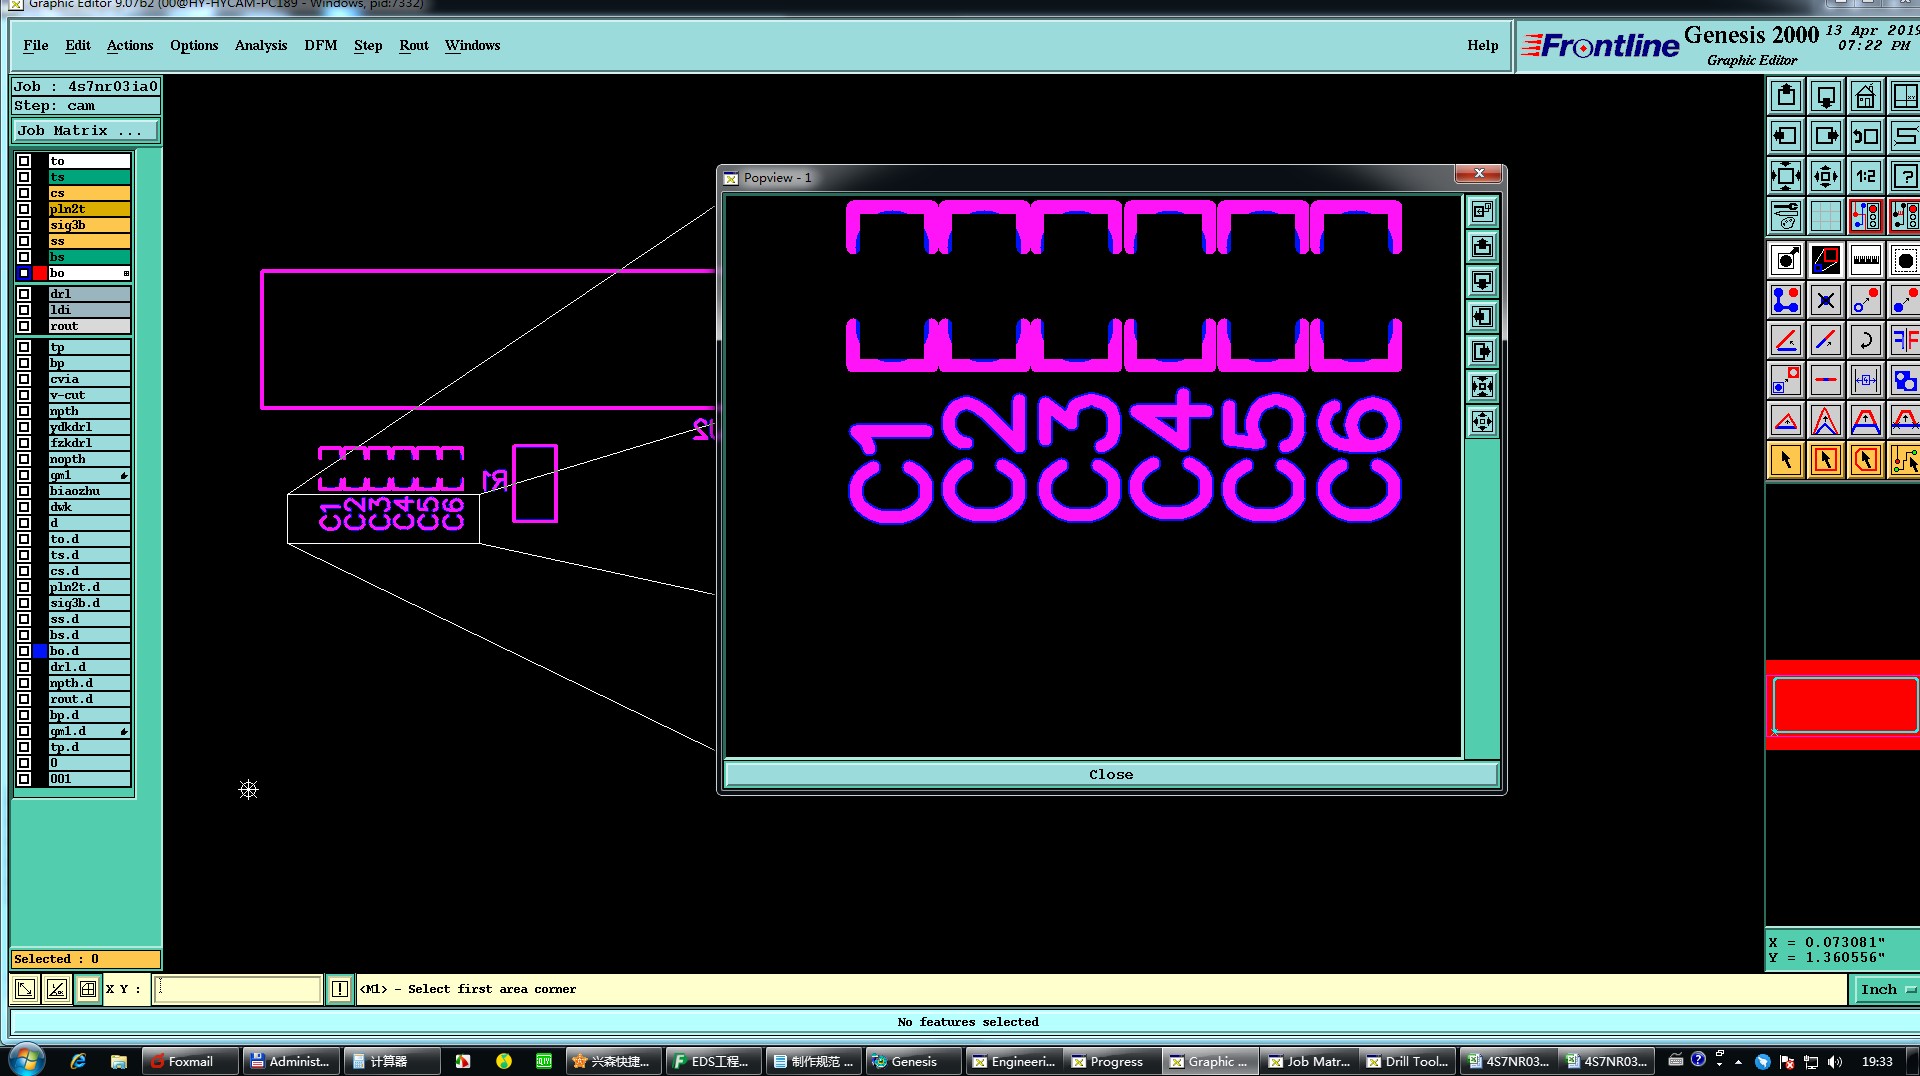The width and height of the screenshot is (1920, 1076).
Task: Toggle checkbox for layer bo.d
Action: [x=24, y=651]
